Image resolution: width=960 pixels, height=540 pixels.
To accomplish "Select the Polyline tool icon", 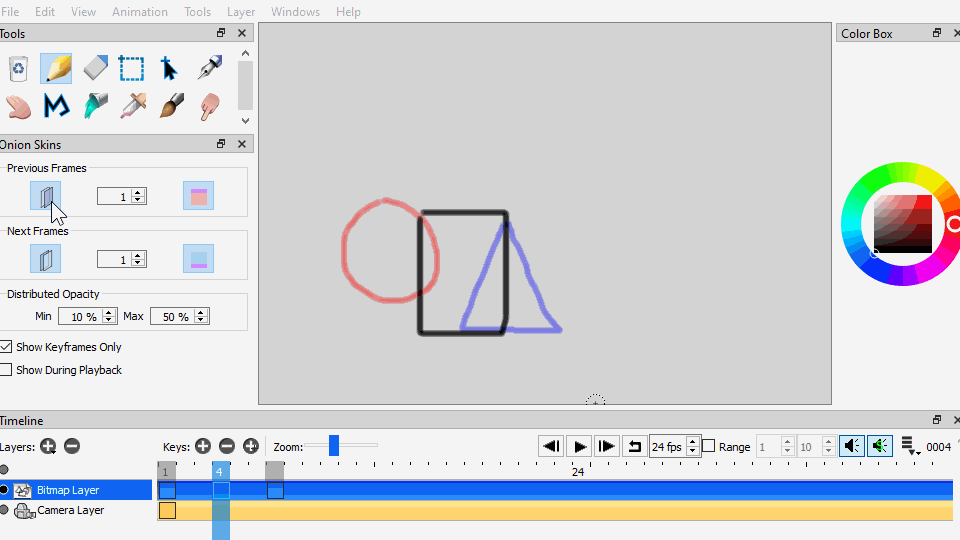I will coord(56,106).
